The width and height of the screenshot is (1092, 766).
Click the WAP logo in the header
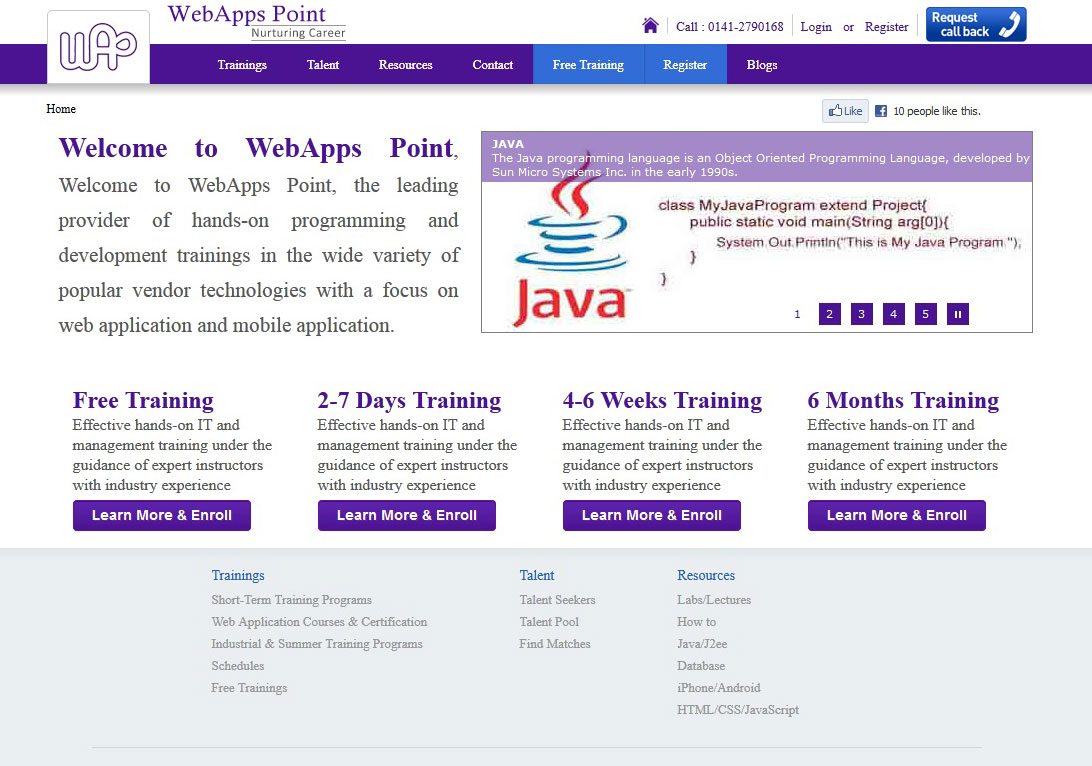(98, 47)
